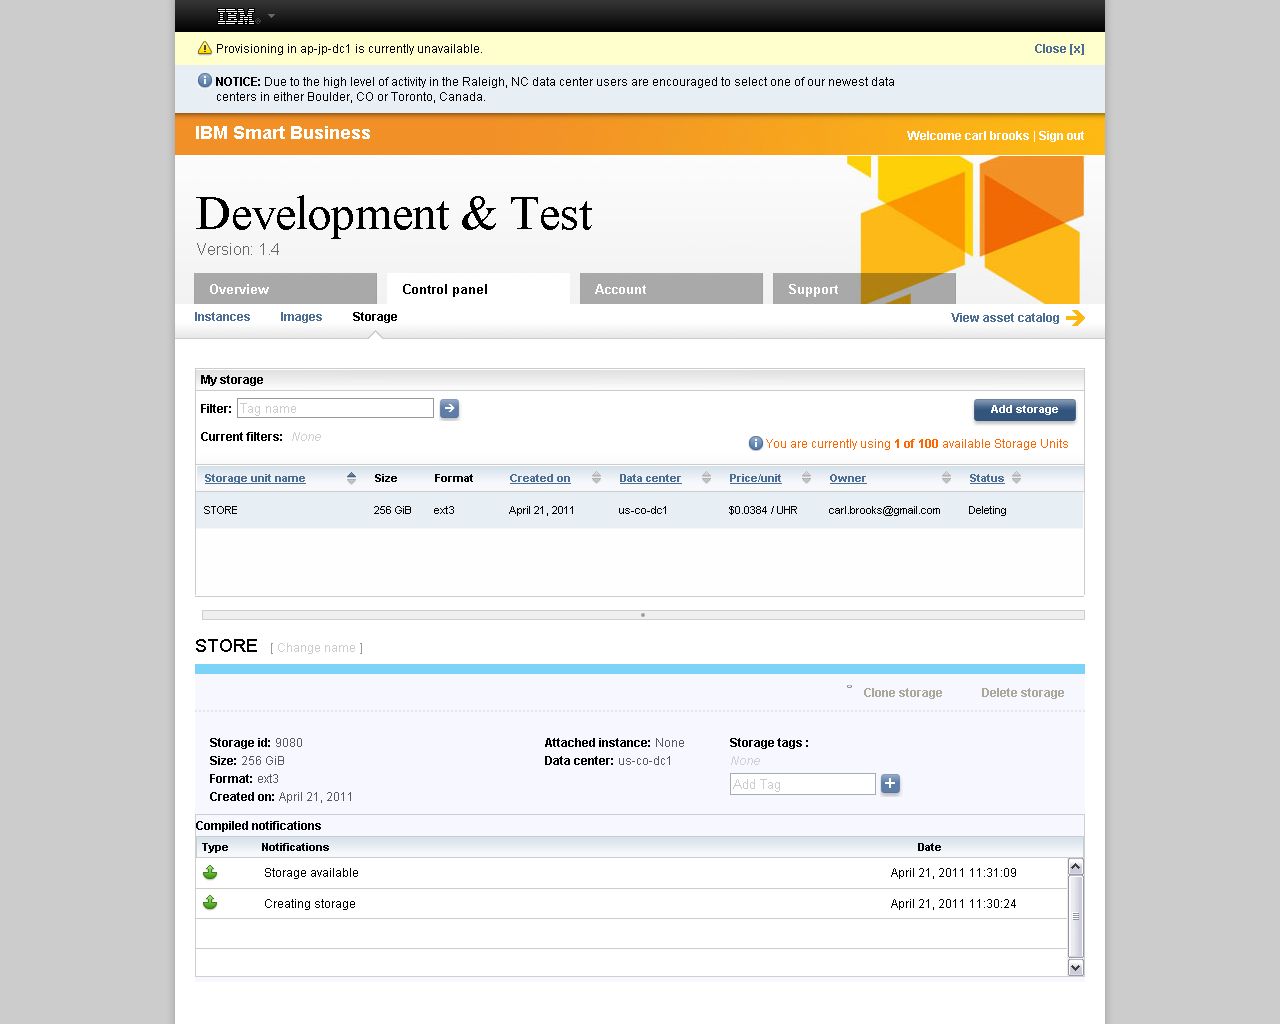This screenshot has width=1280, height=1024.
Task: Go to the Instances sub-tab
Action: (222, 317)
